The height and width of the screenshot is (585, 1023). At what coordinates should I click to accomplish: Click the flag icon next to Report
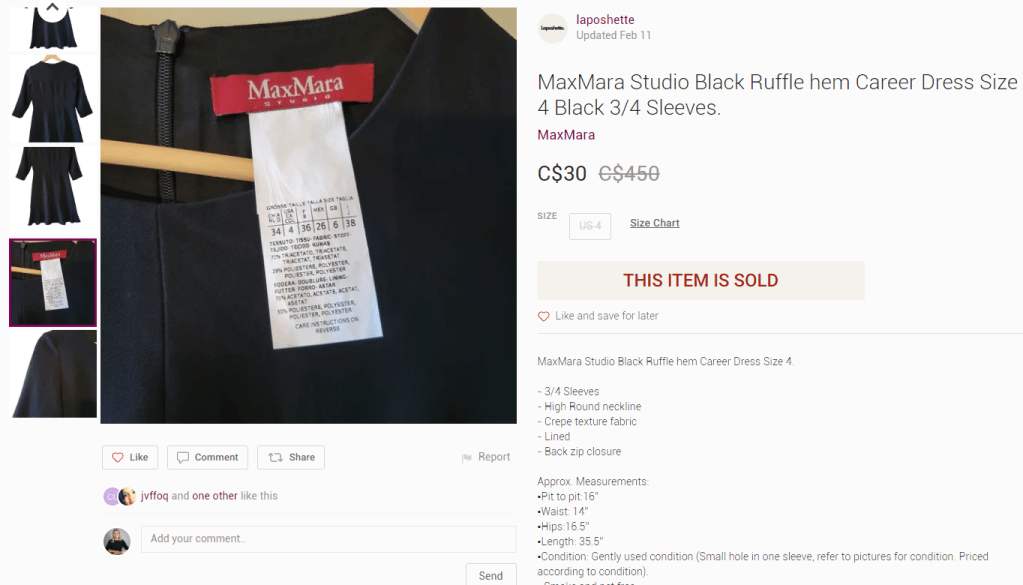click(466, 458)
